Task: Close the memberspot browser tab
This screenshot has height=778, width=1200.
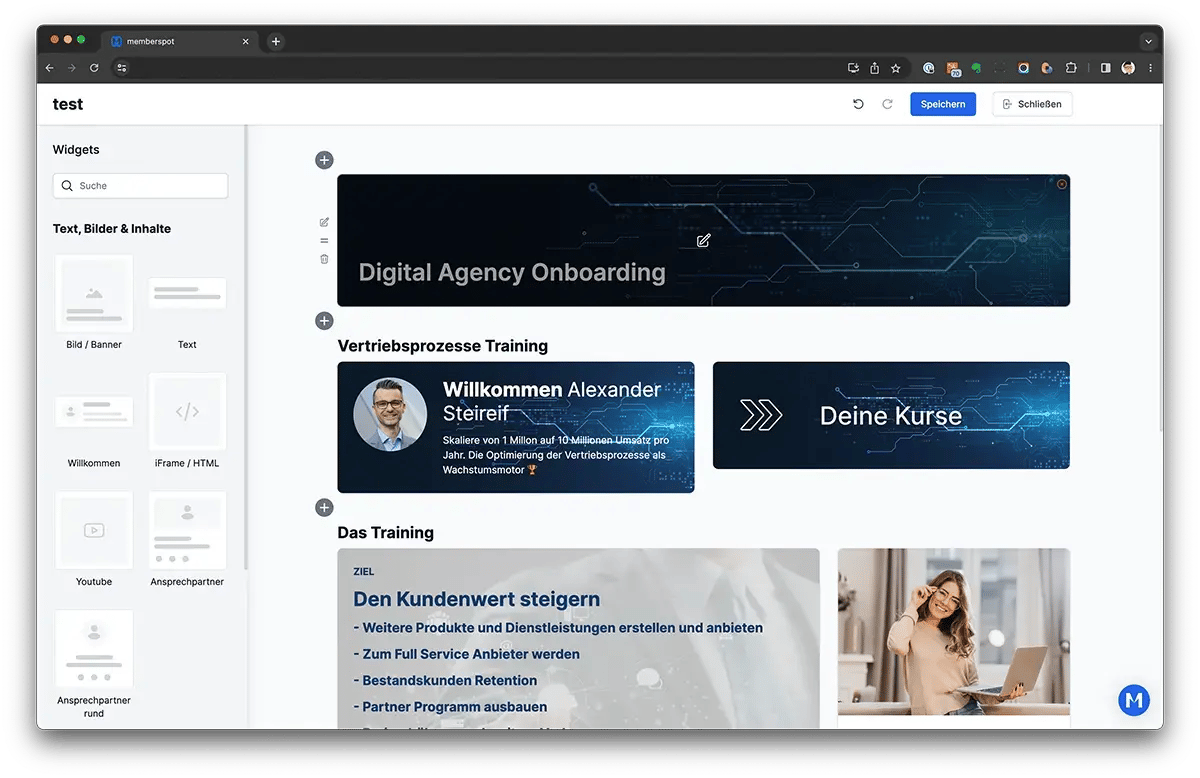Action: (246, 41)
